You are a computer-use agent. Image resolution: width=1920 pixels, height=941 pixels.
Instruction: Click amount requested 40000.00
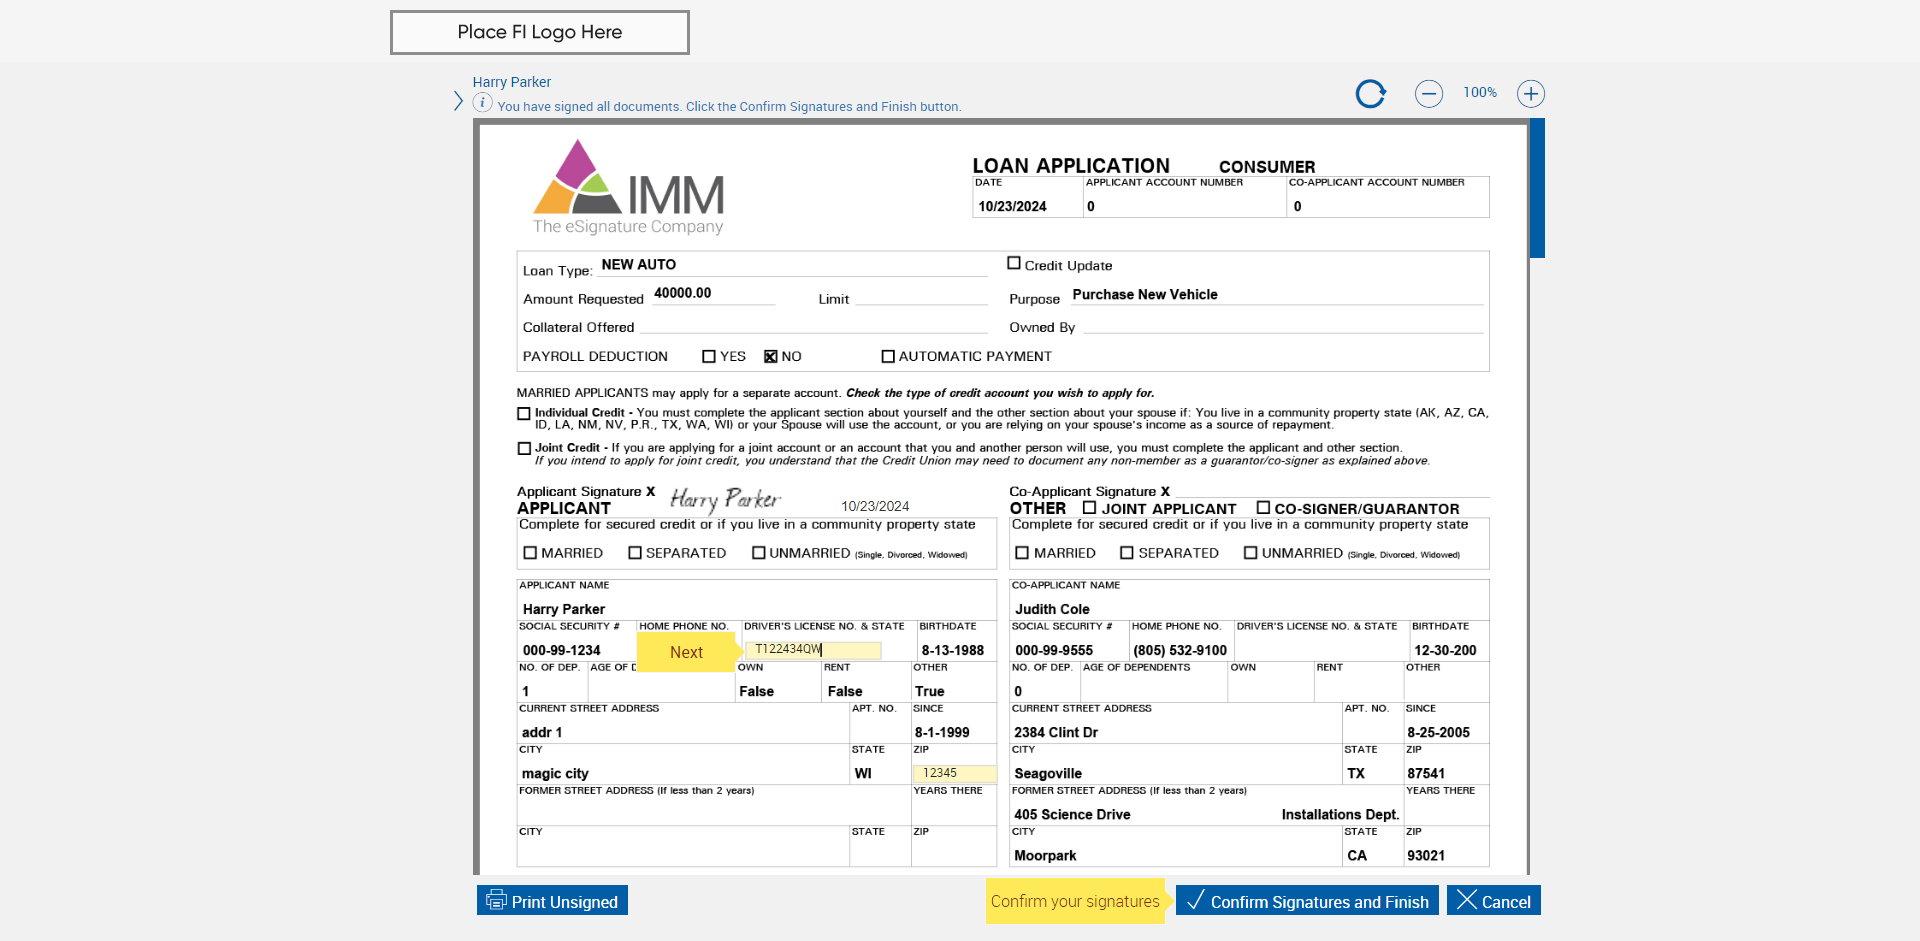click(x=683, y=293)
